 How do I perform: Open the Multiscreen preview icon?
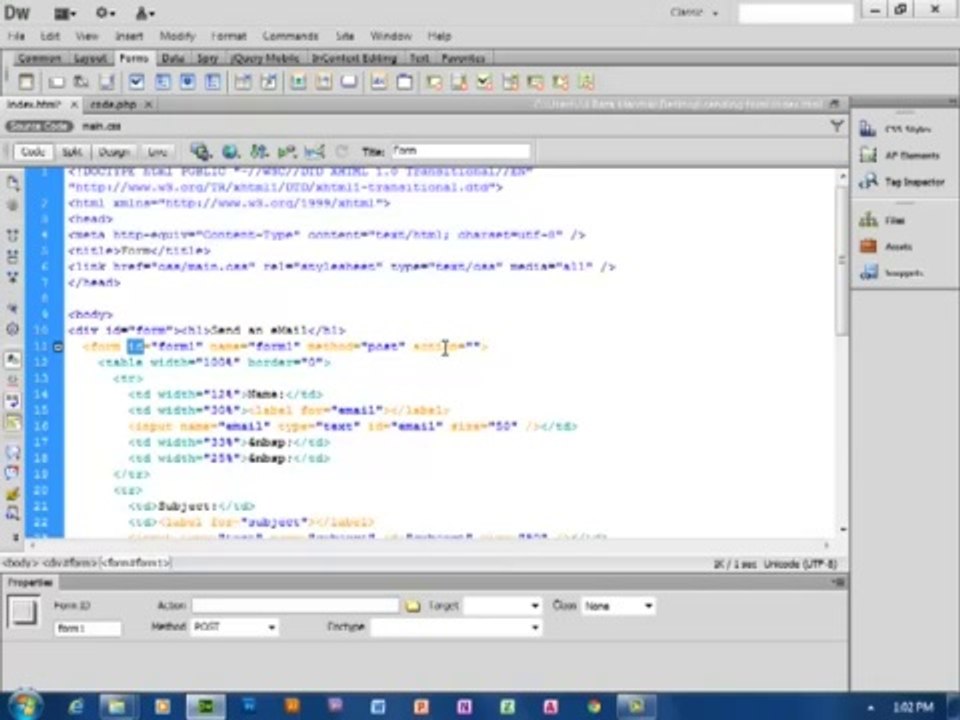coord(200,151)
